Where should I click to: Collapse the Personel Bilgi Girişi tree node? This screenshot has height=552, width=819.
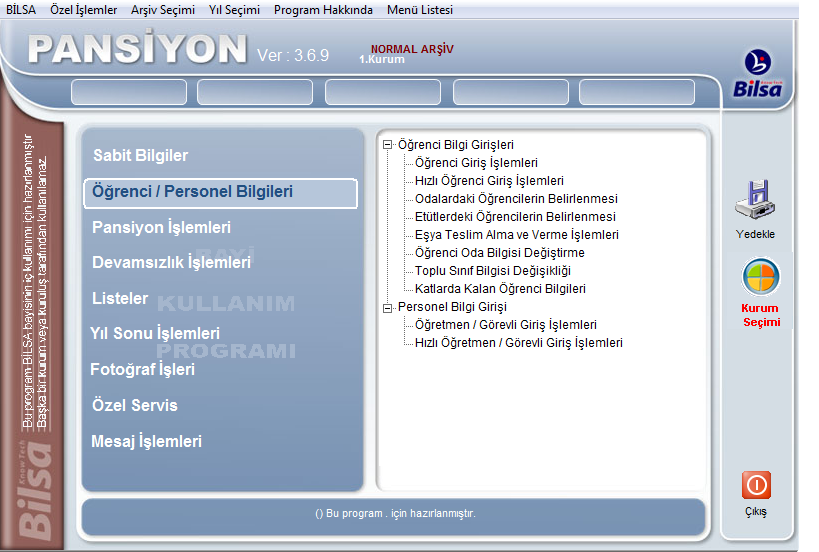click(388, 307)
